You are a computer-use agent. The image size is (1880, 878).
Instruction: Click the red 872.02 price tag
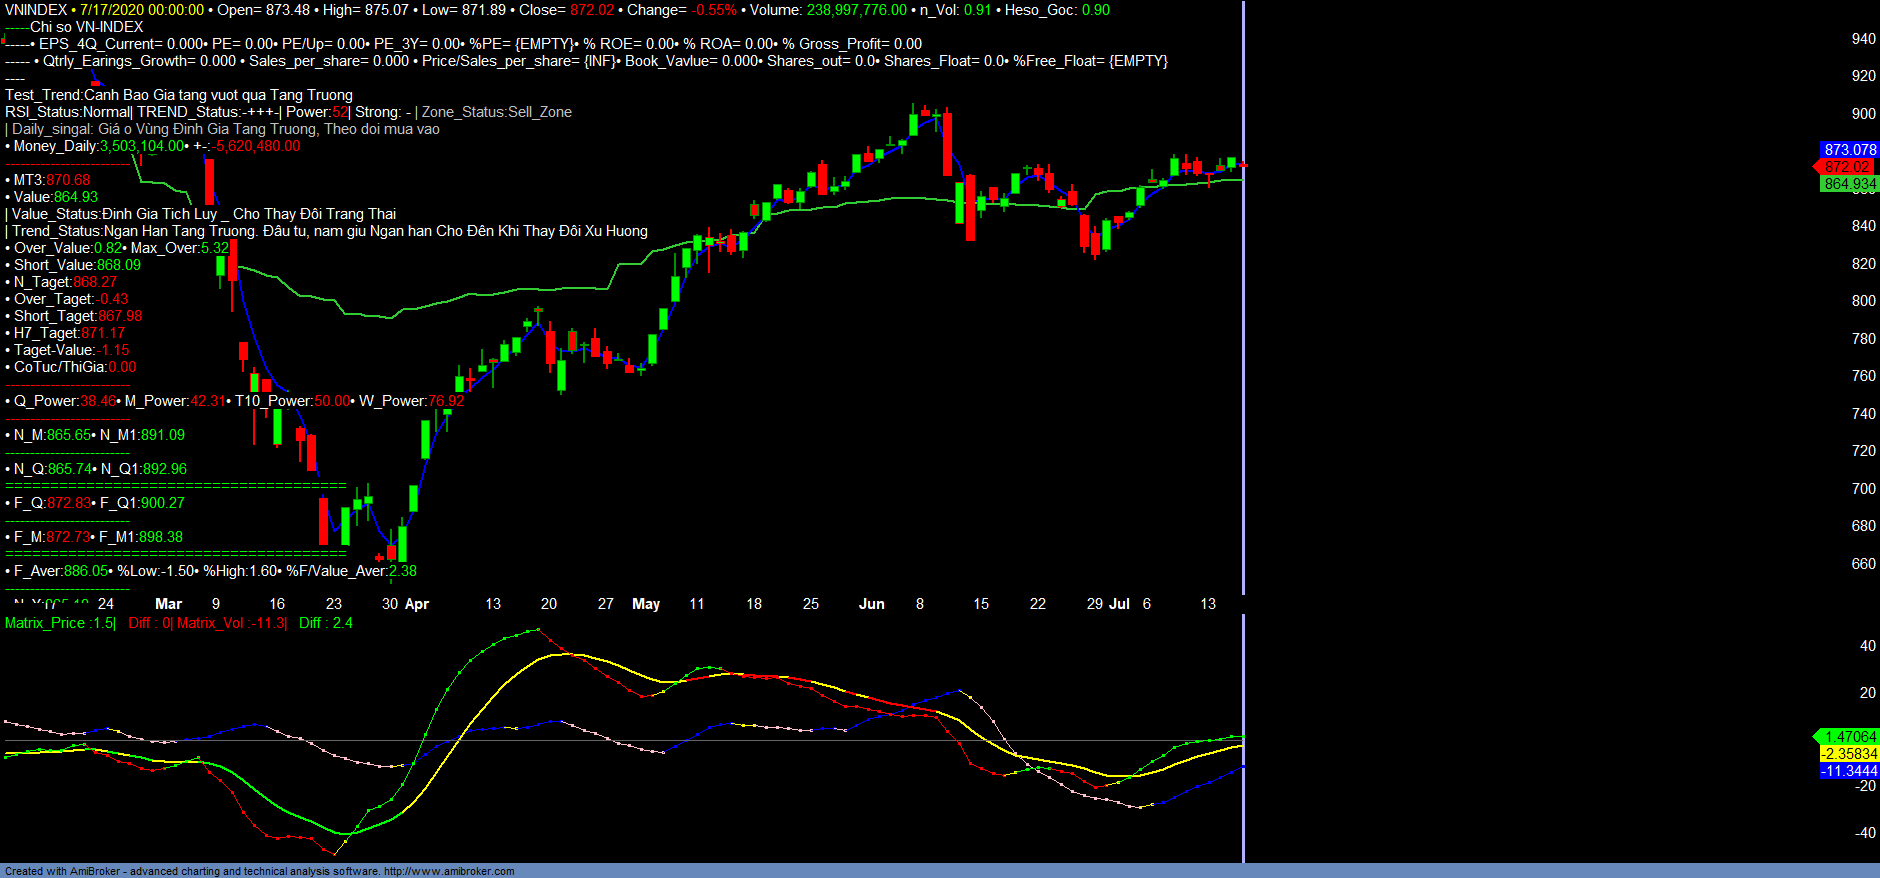[1846, 167]
